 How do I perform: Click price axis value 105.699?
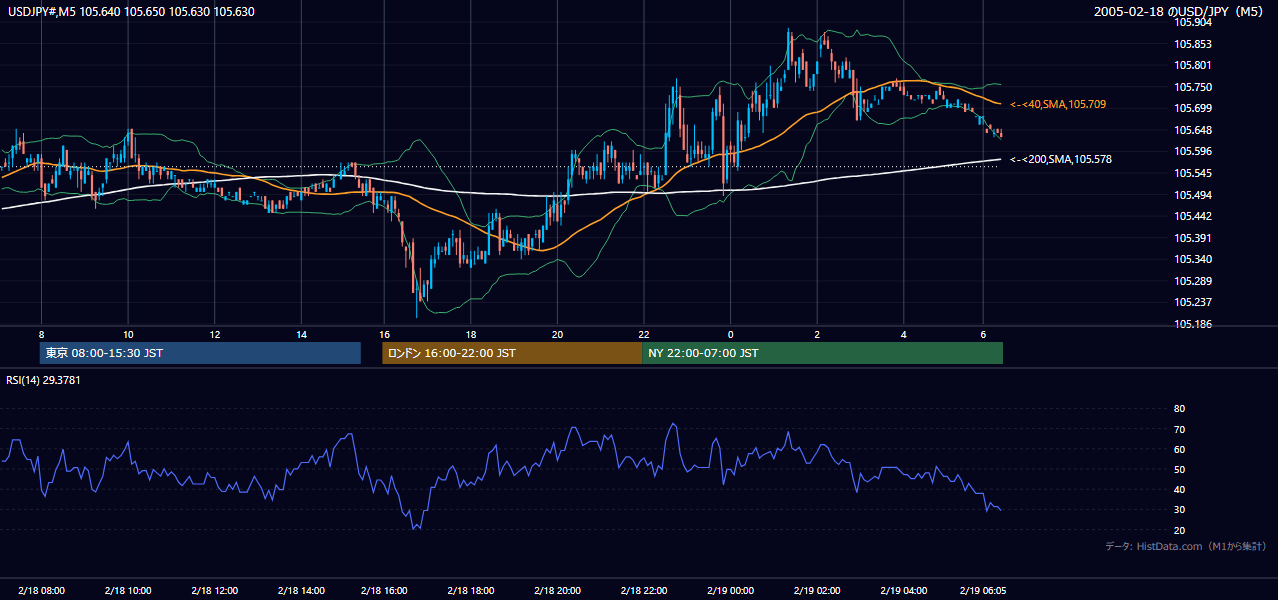1192,108
